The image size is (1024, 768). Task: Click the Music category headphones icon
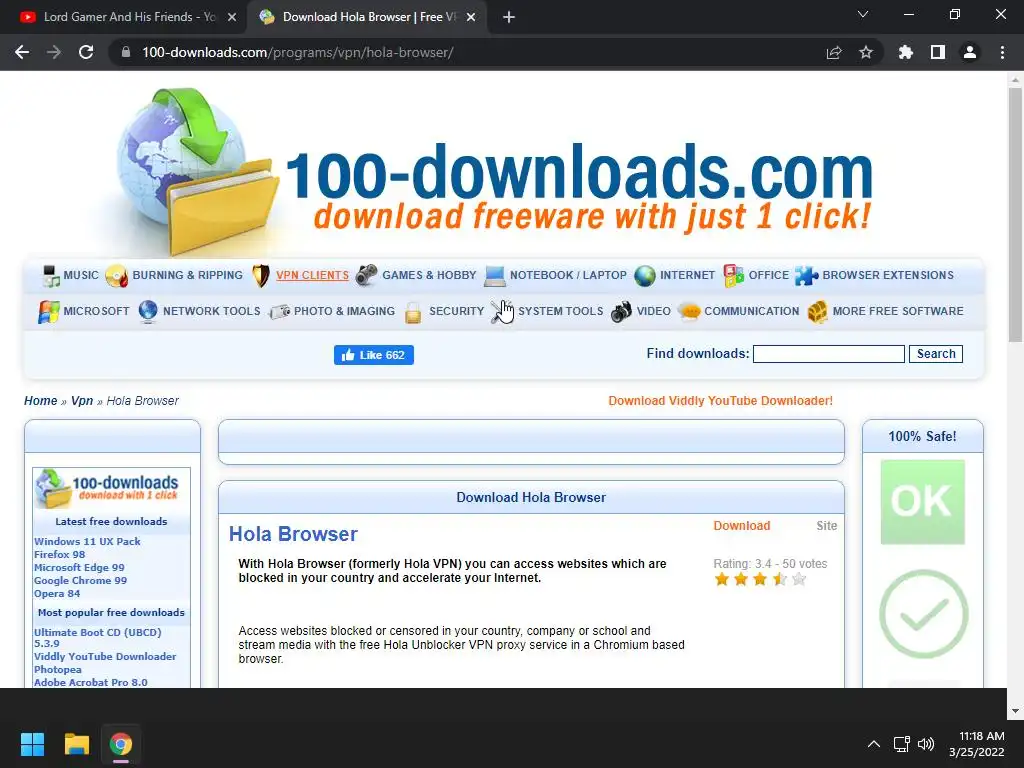[51, 276]
